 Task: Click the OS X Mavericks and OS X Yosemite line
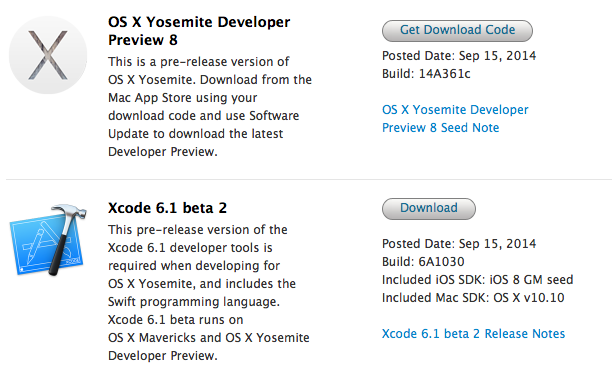pyautogui.click(x=209, y=338)
